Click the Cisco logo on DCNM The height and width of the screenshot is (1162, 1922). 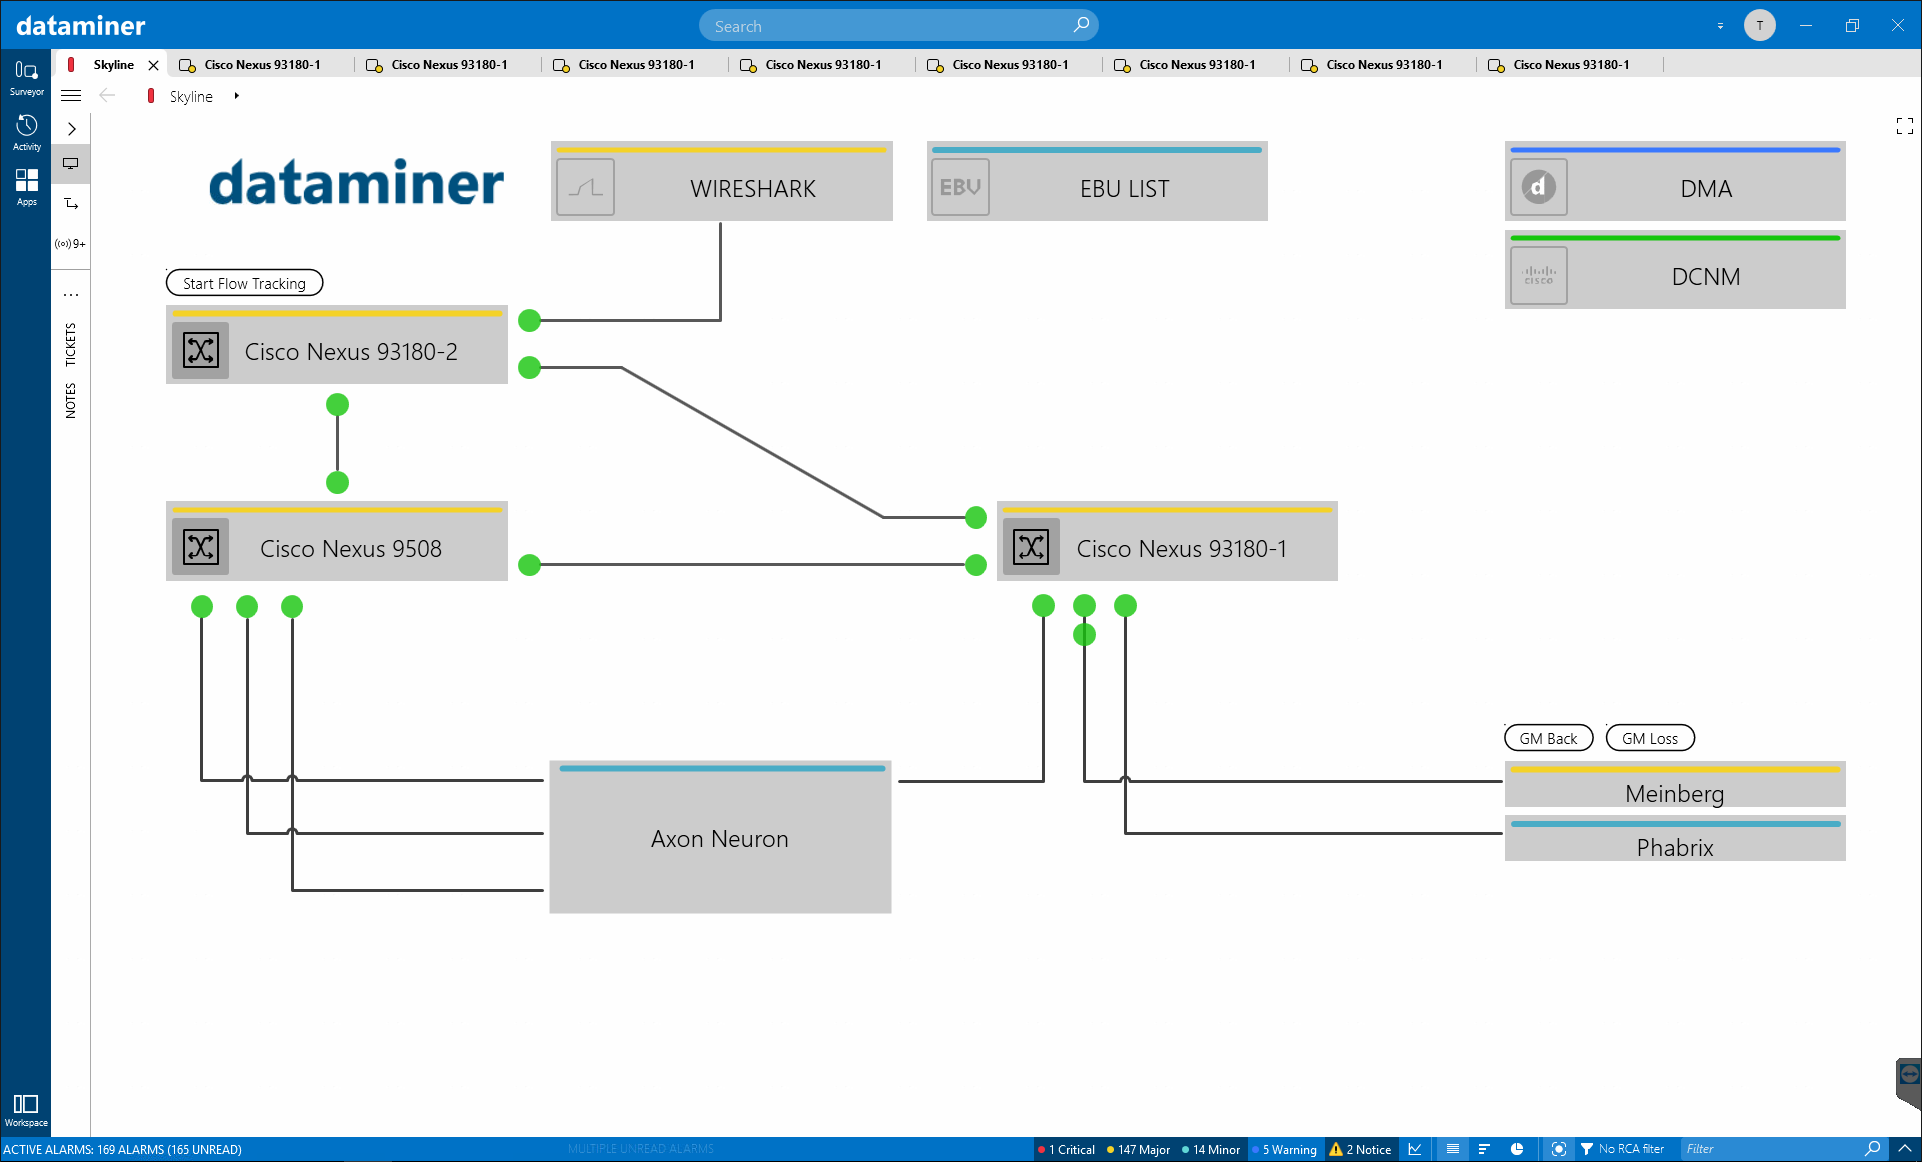coord(1538,275)
